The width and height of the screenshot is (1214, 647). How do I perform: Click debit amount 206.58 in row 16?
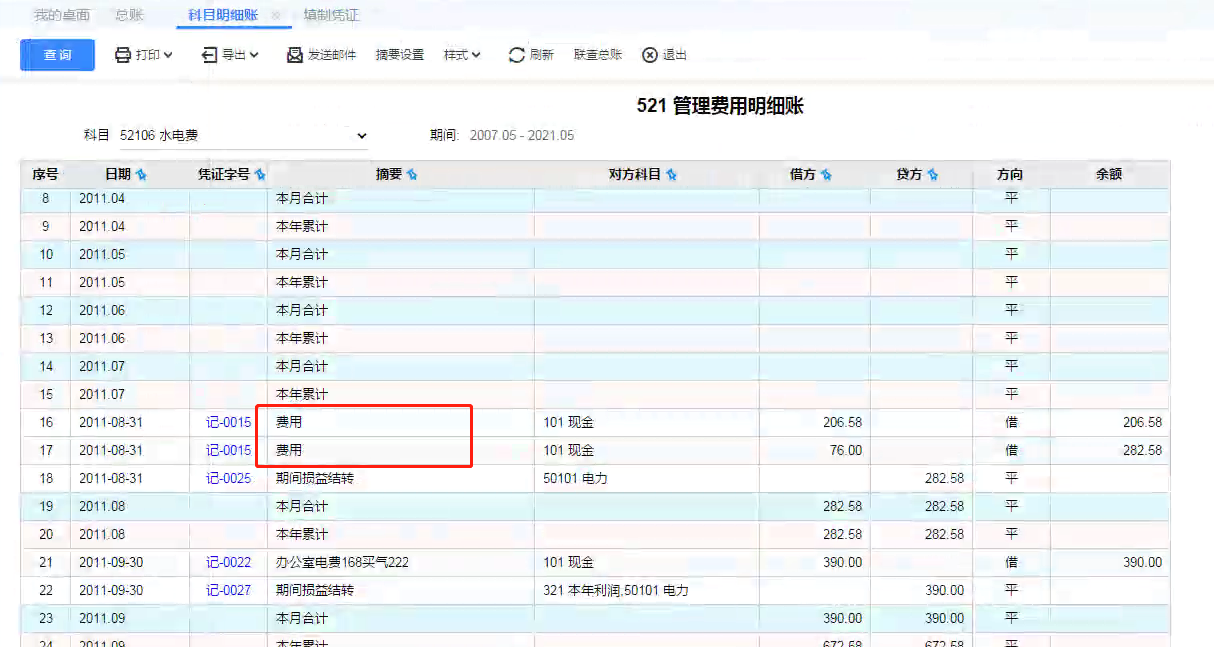point(842,423)
